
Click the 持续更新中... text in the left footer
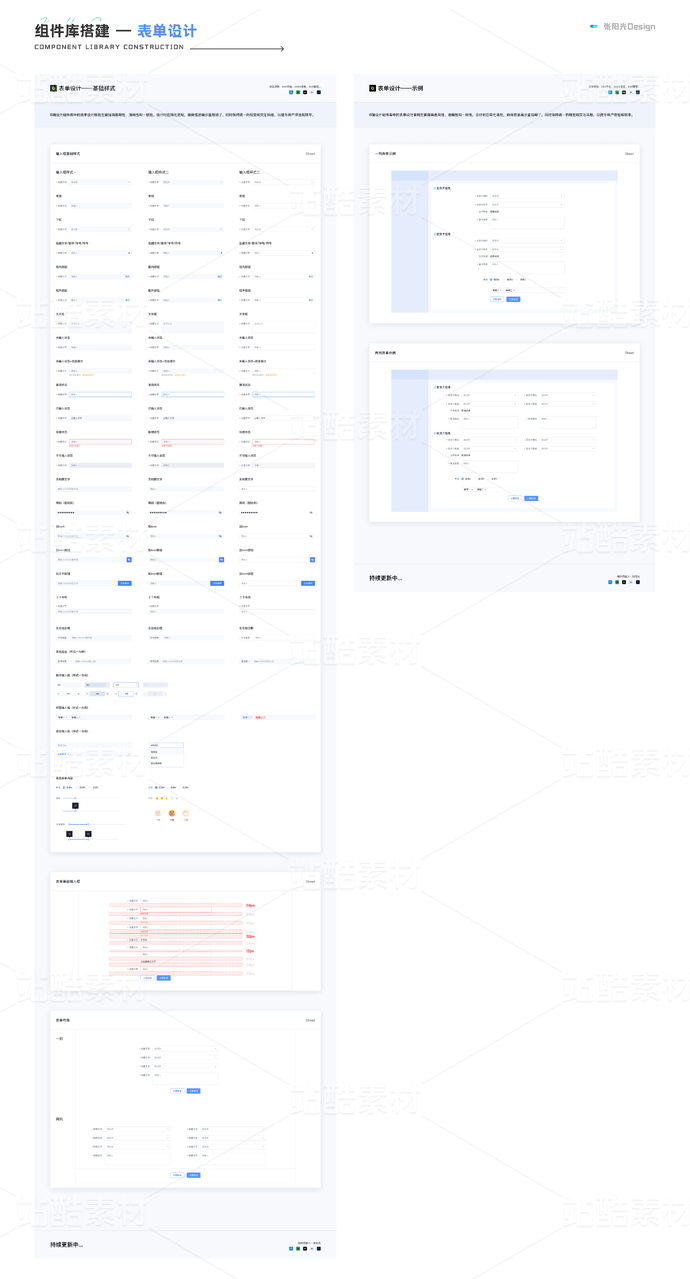point(67,1245)
